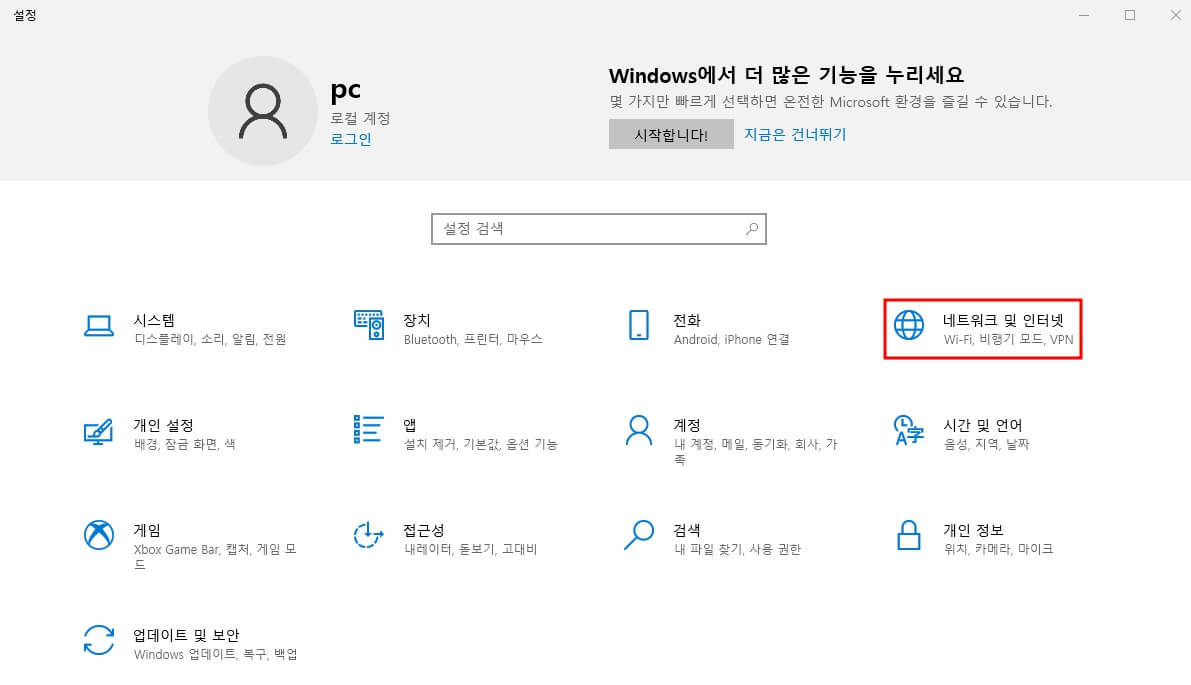Click '음성, 지역, 날짜' description
This screenshot has width=1191, height=685.
[986, 444]
